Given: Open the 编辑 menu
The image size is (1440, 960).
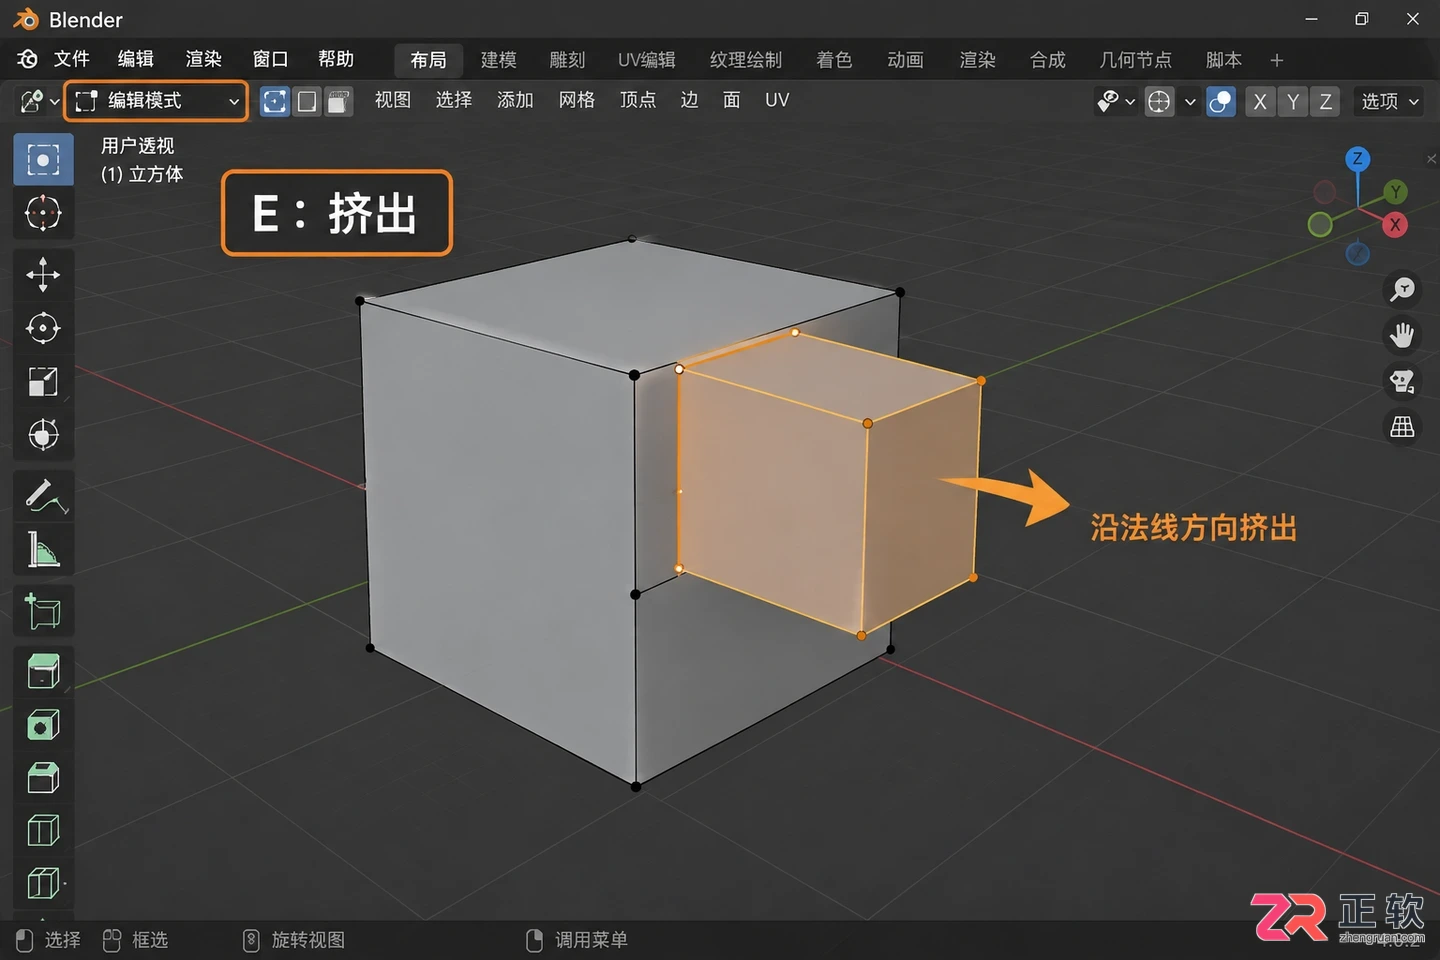Looking at the screenshot, I should [x=136, y=59].
